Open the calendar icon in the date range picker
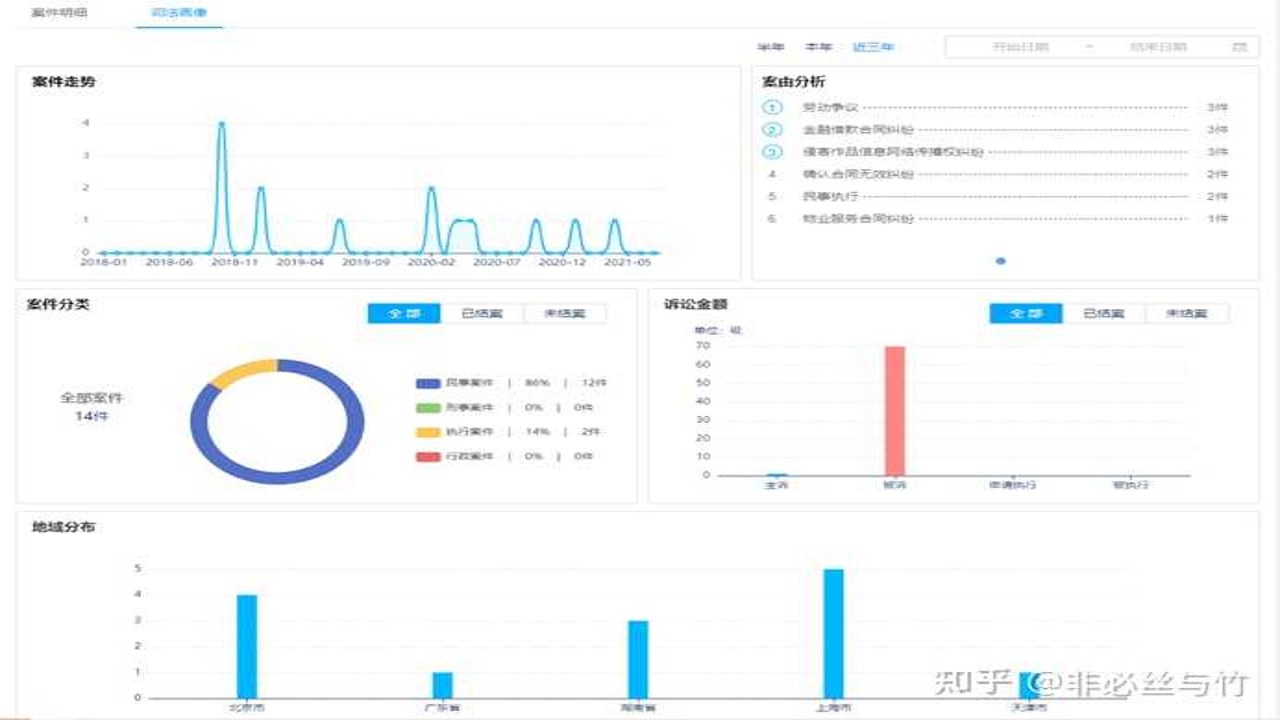Image resolution: width=1280 pixels, height=720 pixels. [x=1240, y=47]
